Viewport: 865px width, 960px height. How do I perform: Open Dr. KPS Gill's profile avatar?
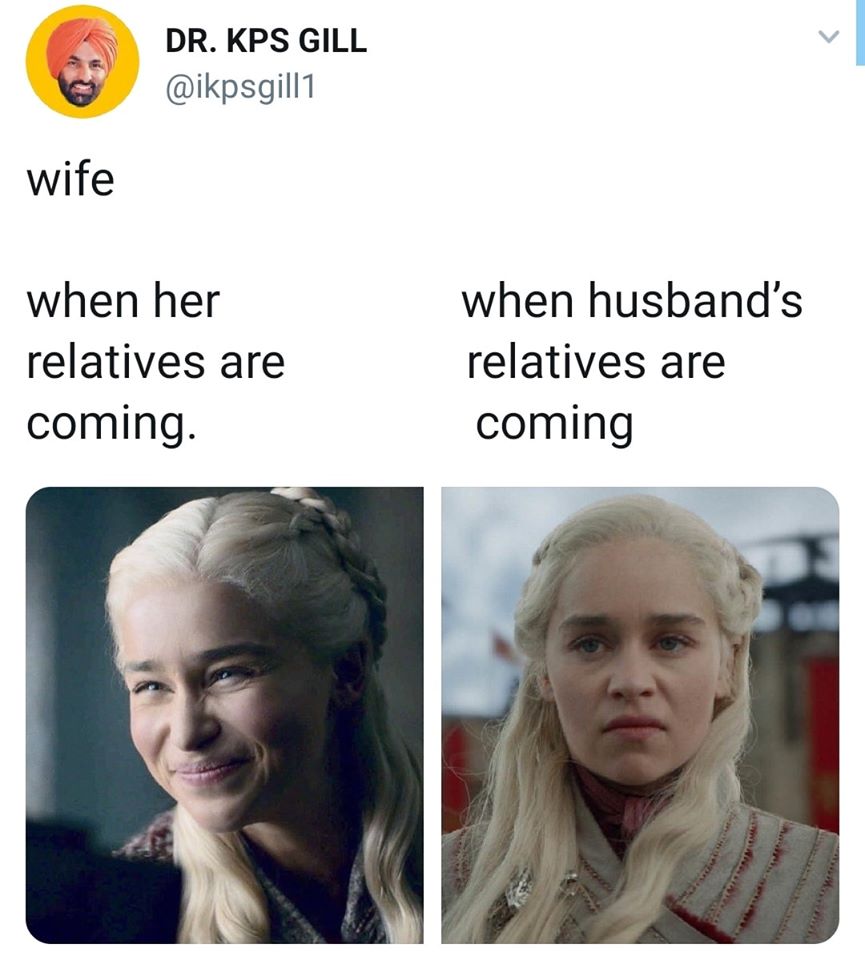(82, 61)
